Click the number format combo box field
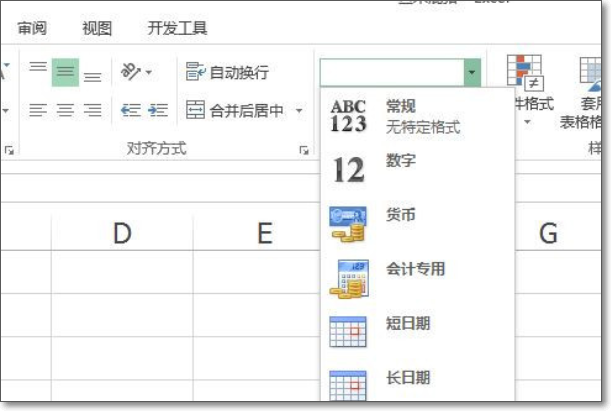 tap(392, 72)
